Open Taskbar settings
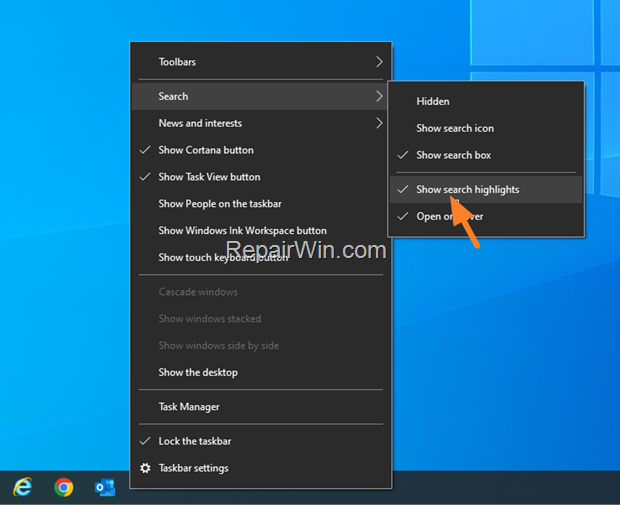 (261, 468)
